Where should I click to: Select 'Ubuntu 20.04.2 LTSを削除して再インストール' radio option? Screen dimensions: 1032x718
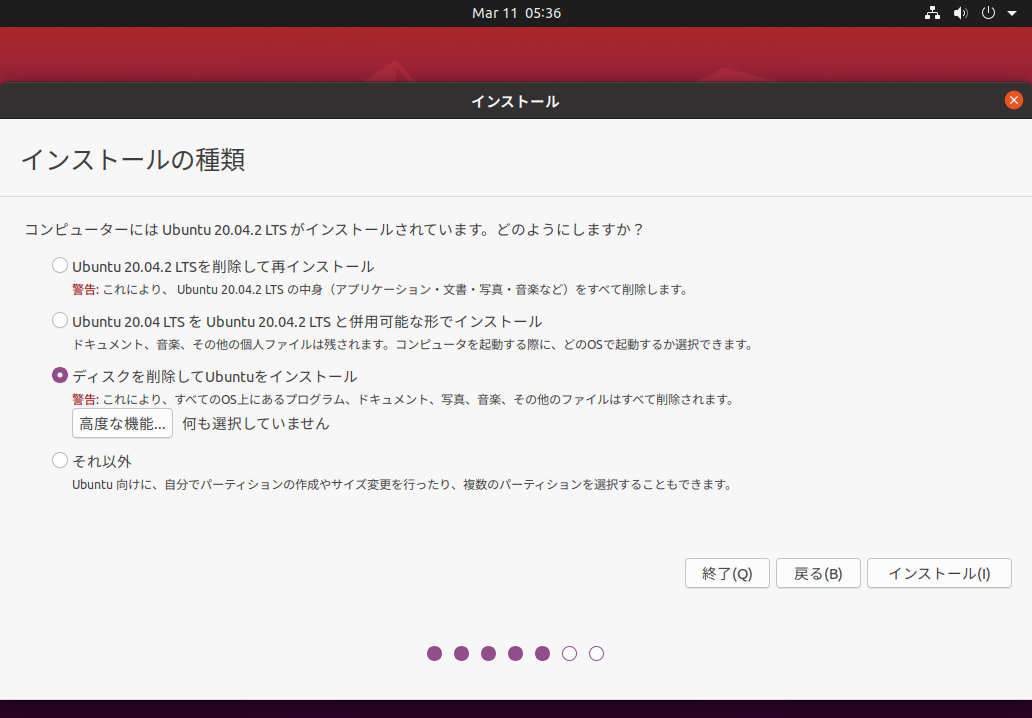click(60, 265)
